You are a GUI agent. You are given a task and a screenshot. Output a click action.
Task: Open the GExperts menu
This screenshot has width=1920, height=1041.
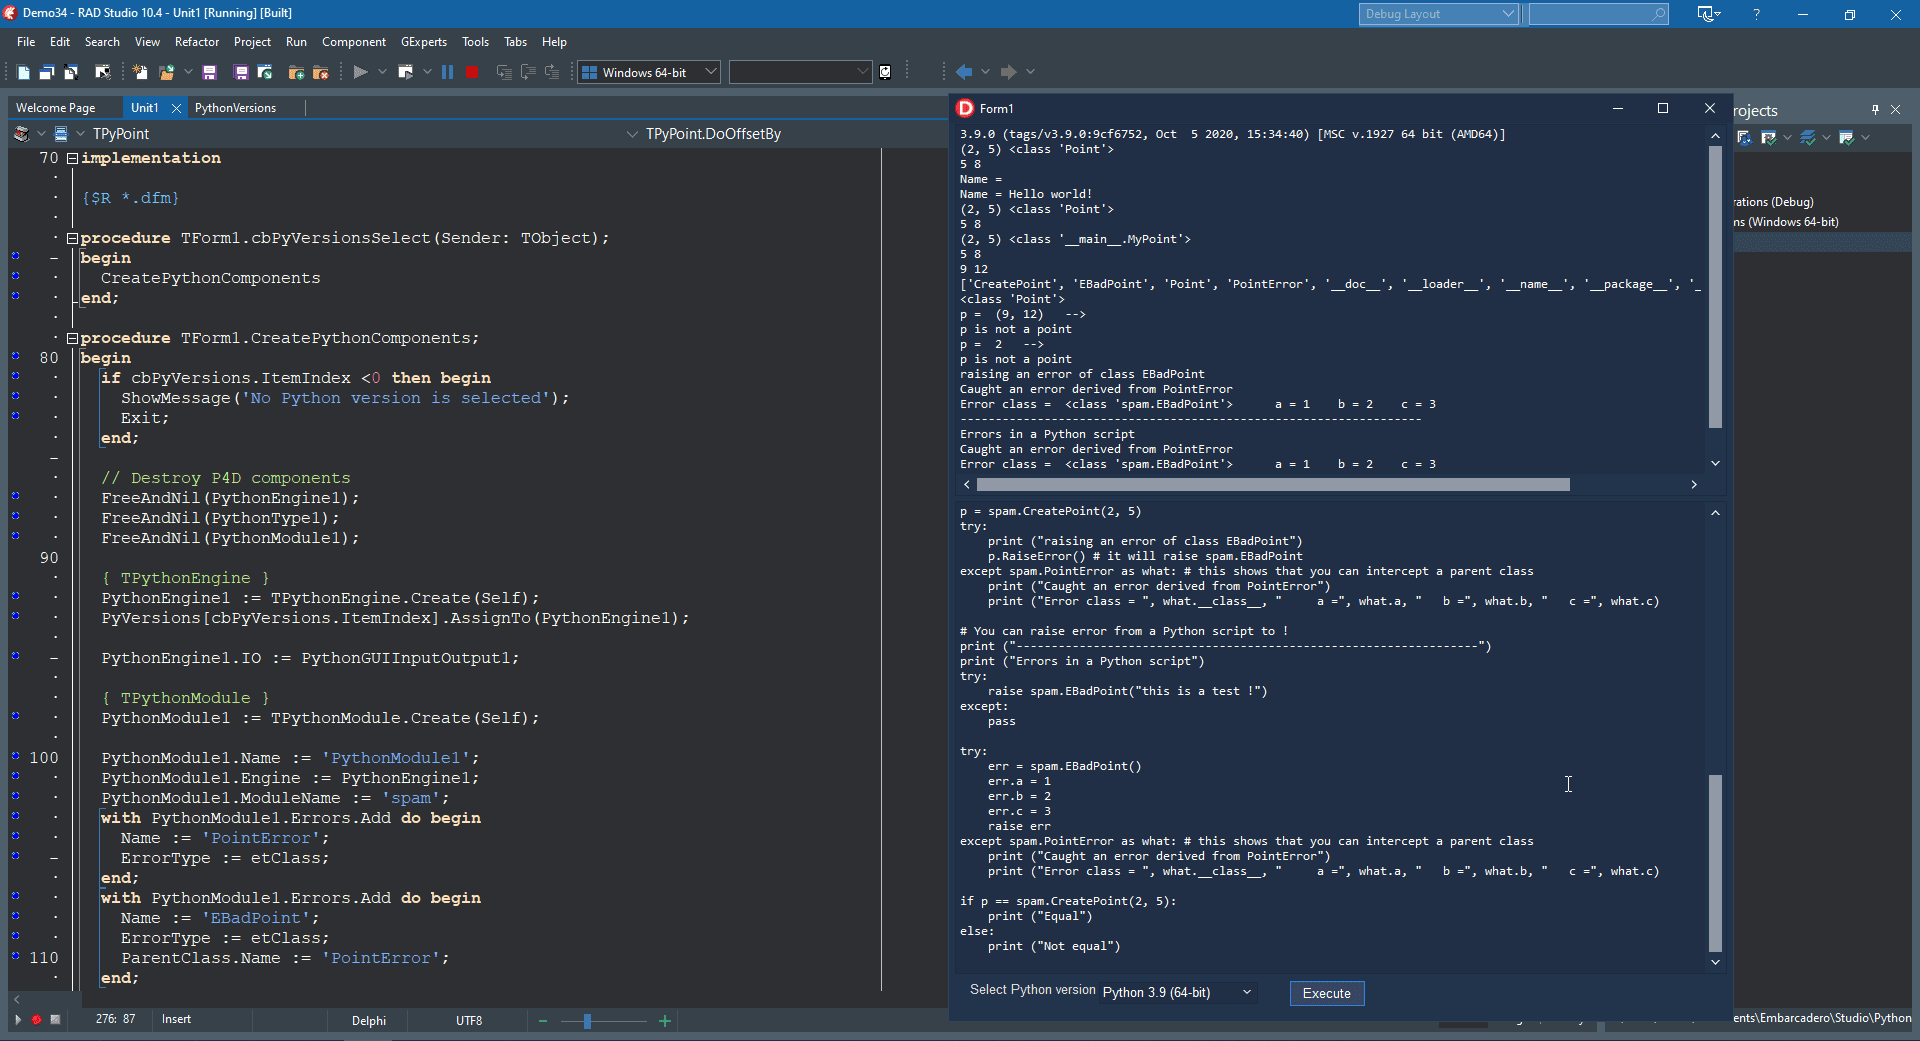[x=424, y=42]
